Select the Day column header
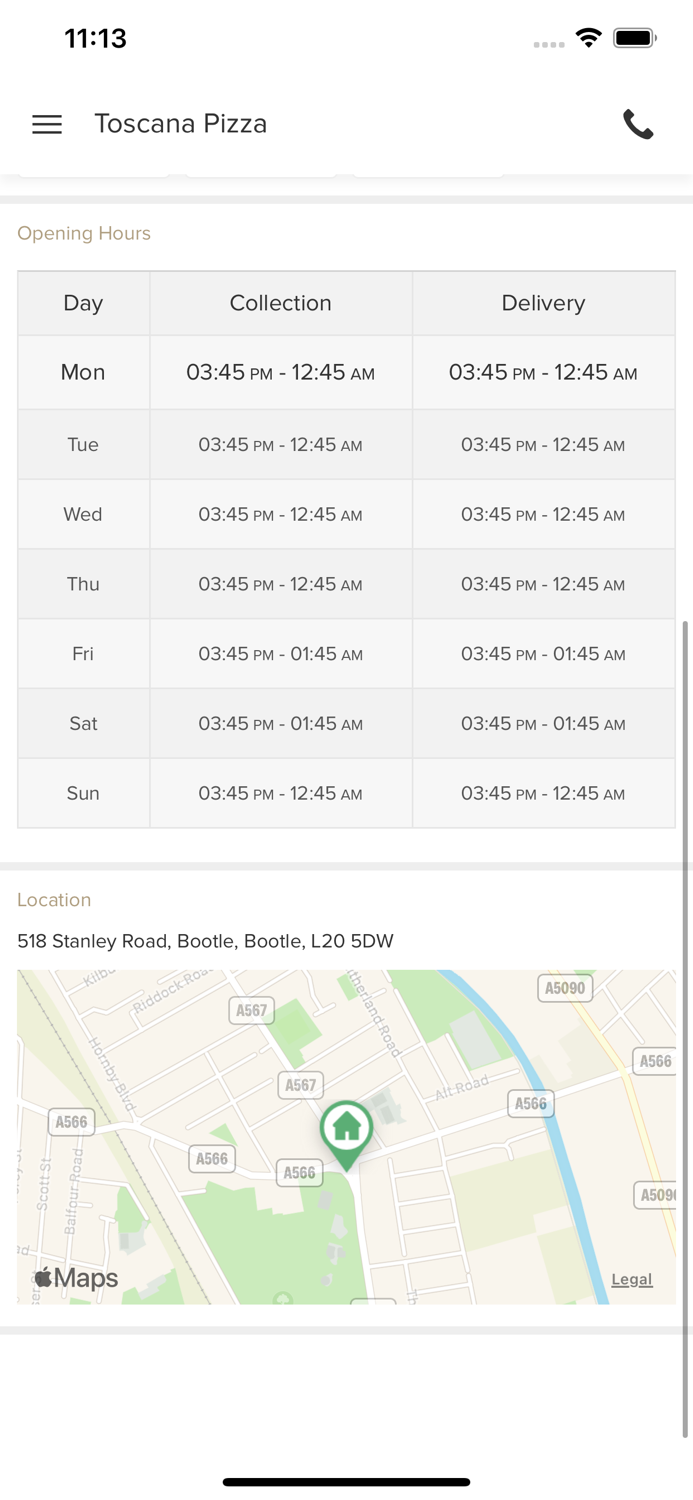Image resolution: width=693 pixels, height=1500 pixels. (83, 303)
